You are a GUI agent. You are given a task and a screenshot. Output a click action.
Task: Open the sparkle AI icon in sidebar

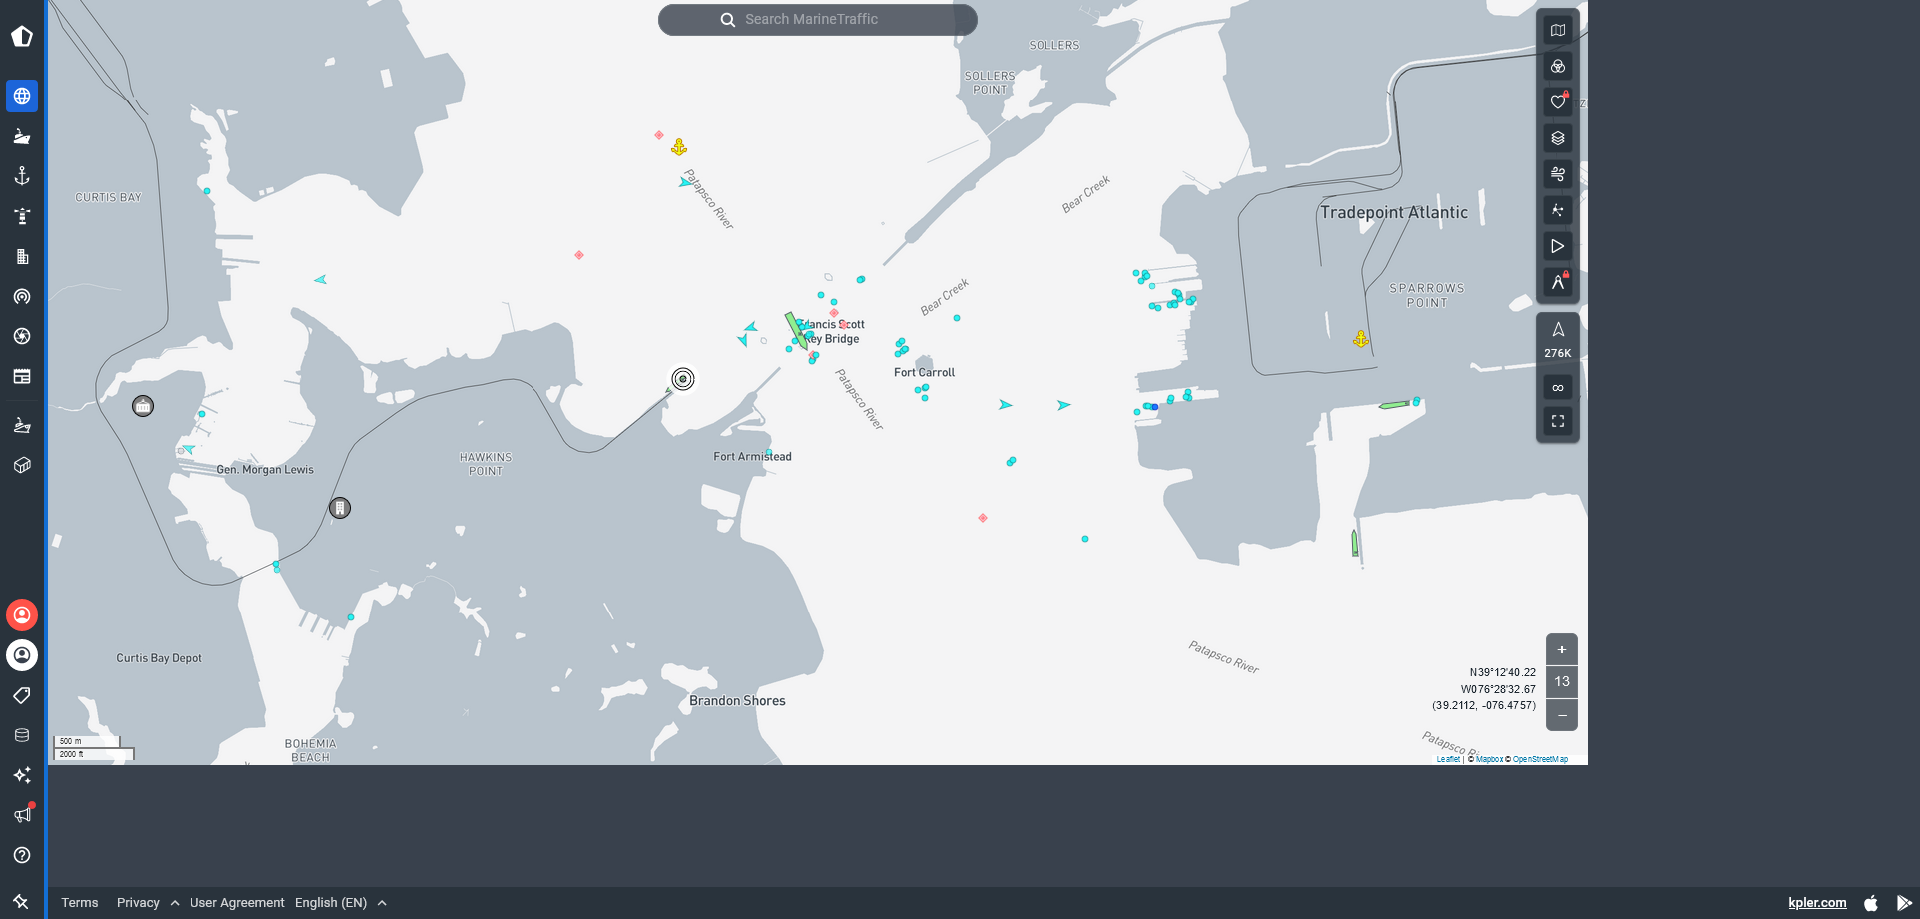coord(22,775)
